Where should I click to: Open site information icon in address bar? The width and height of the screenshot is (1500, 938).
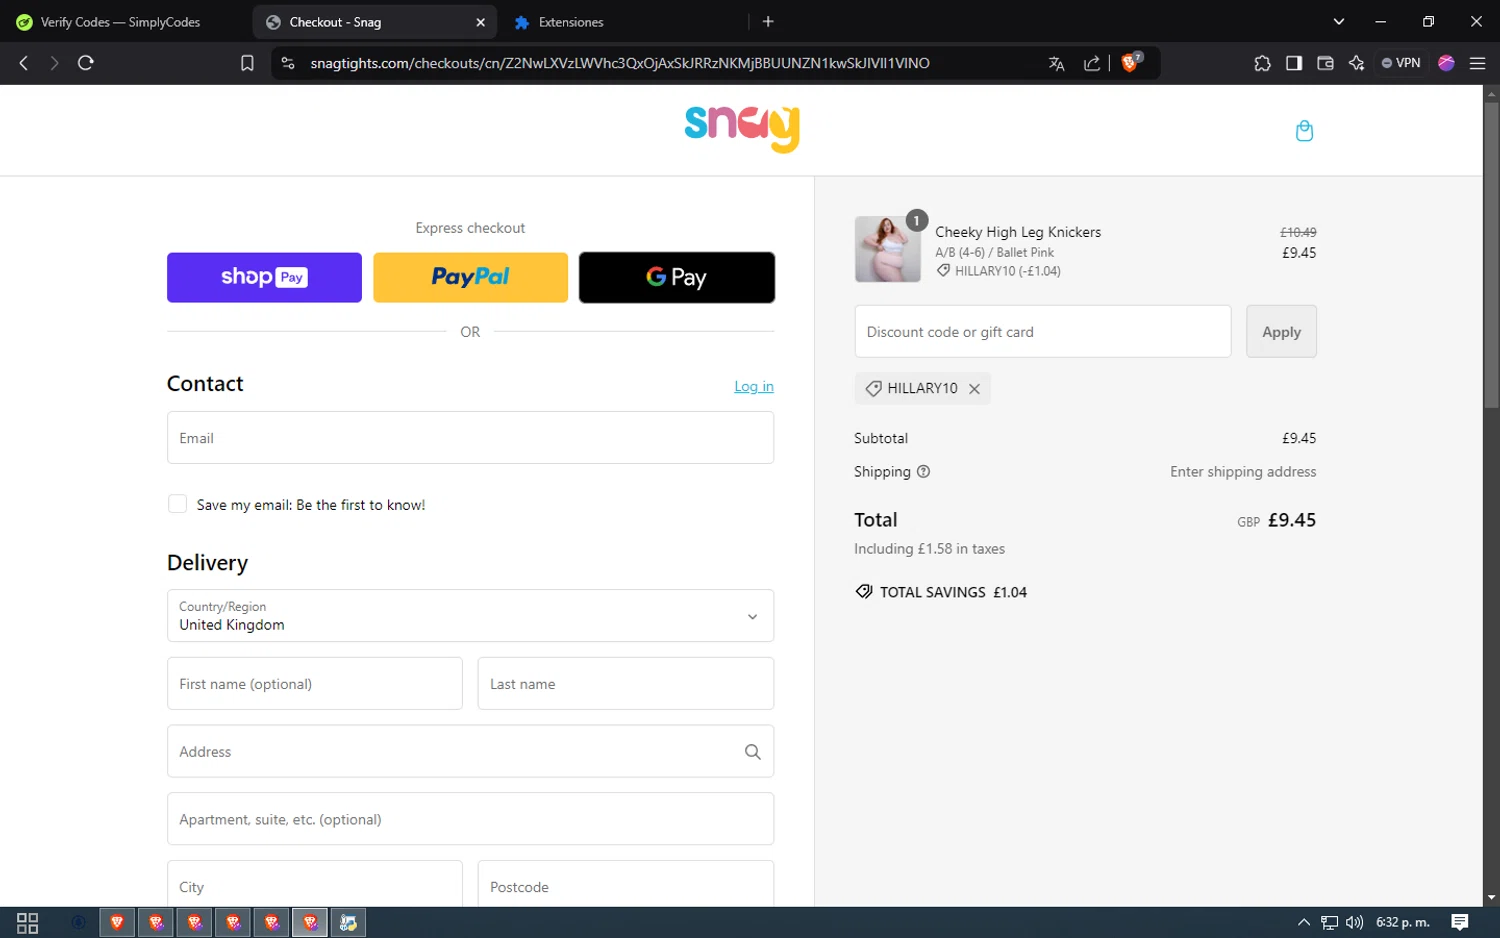[288, 63]
